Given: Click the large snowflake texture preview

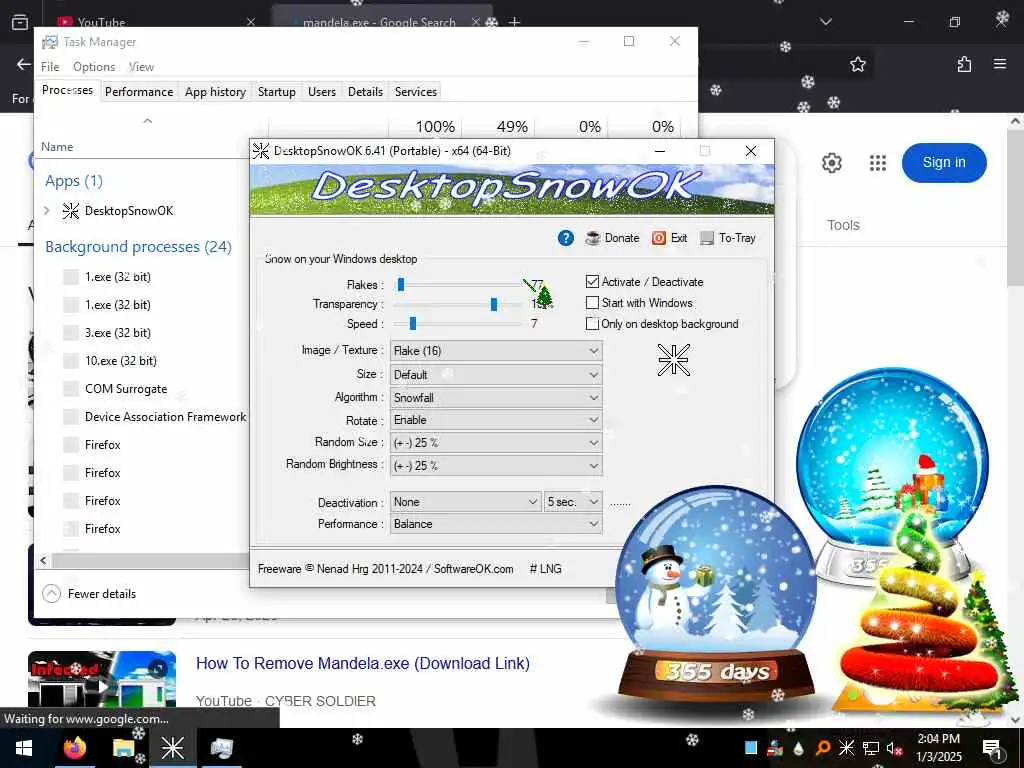Looking at the screenshot, I should tap(673, 360).
